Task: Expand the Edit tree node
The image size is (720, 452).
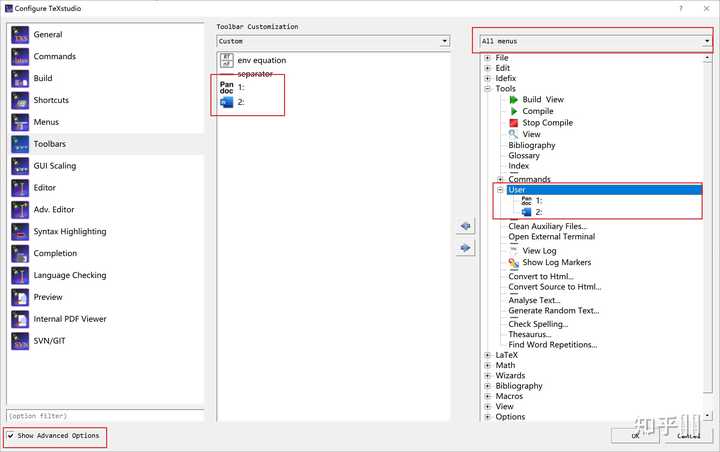Action: click(x=488, y=68)
